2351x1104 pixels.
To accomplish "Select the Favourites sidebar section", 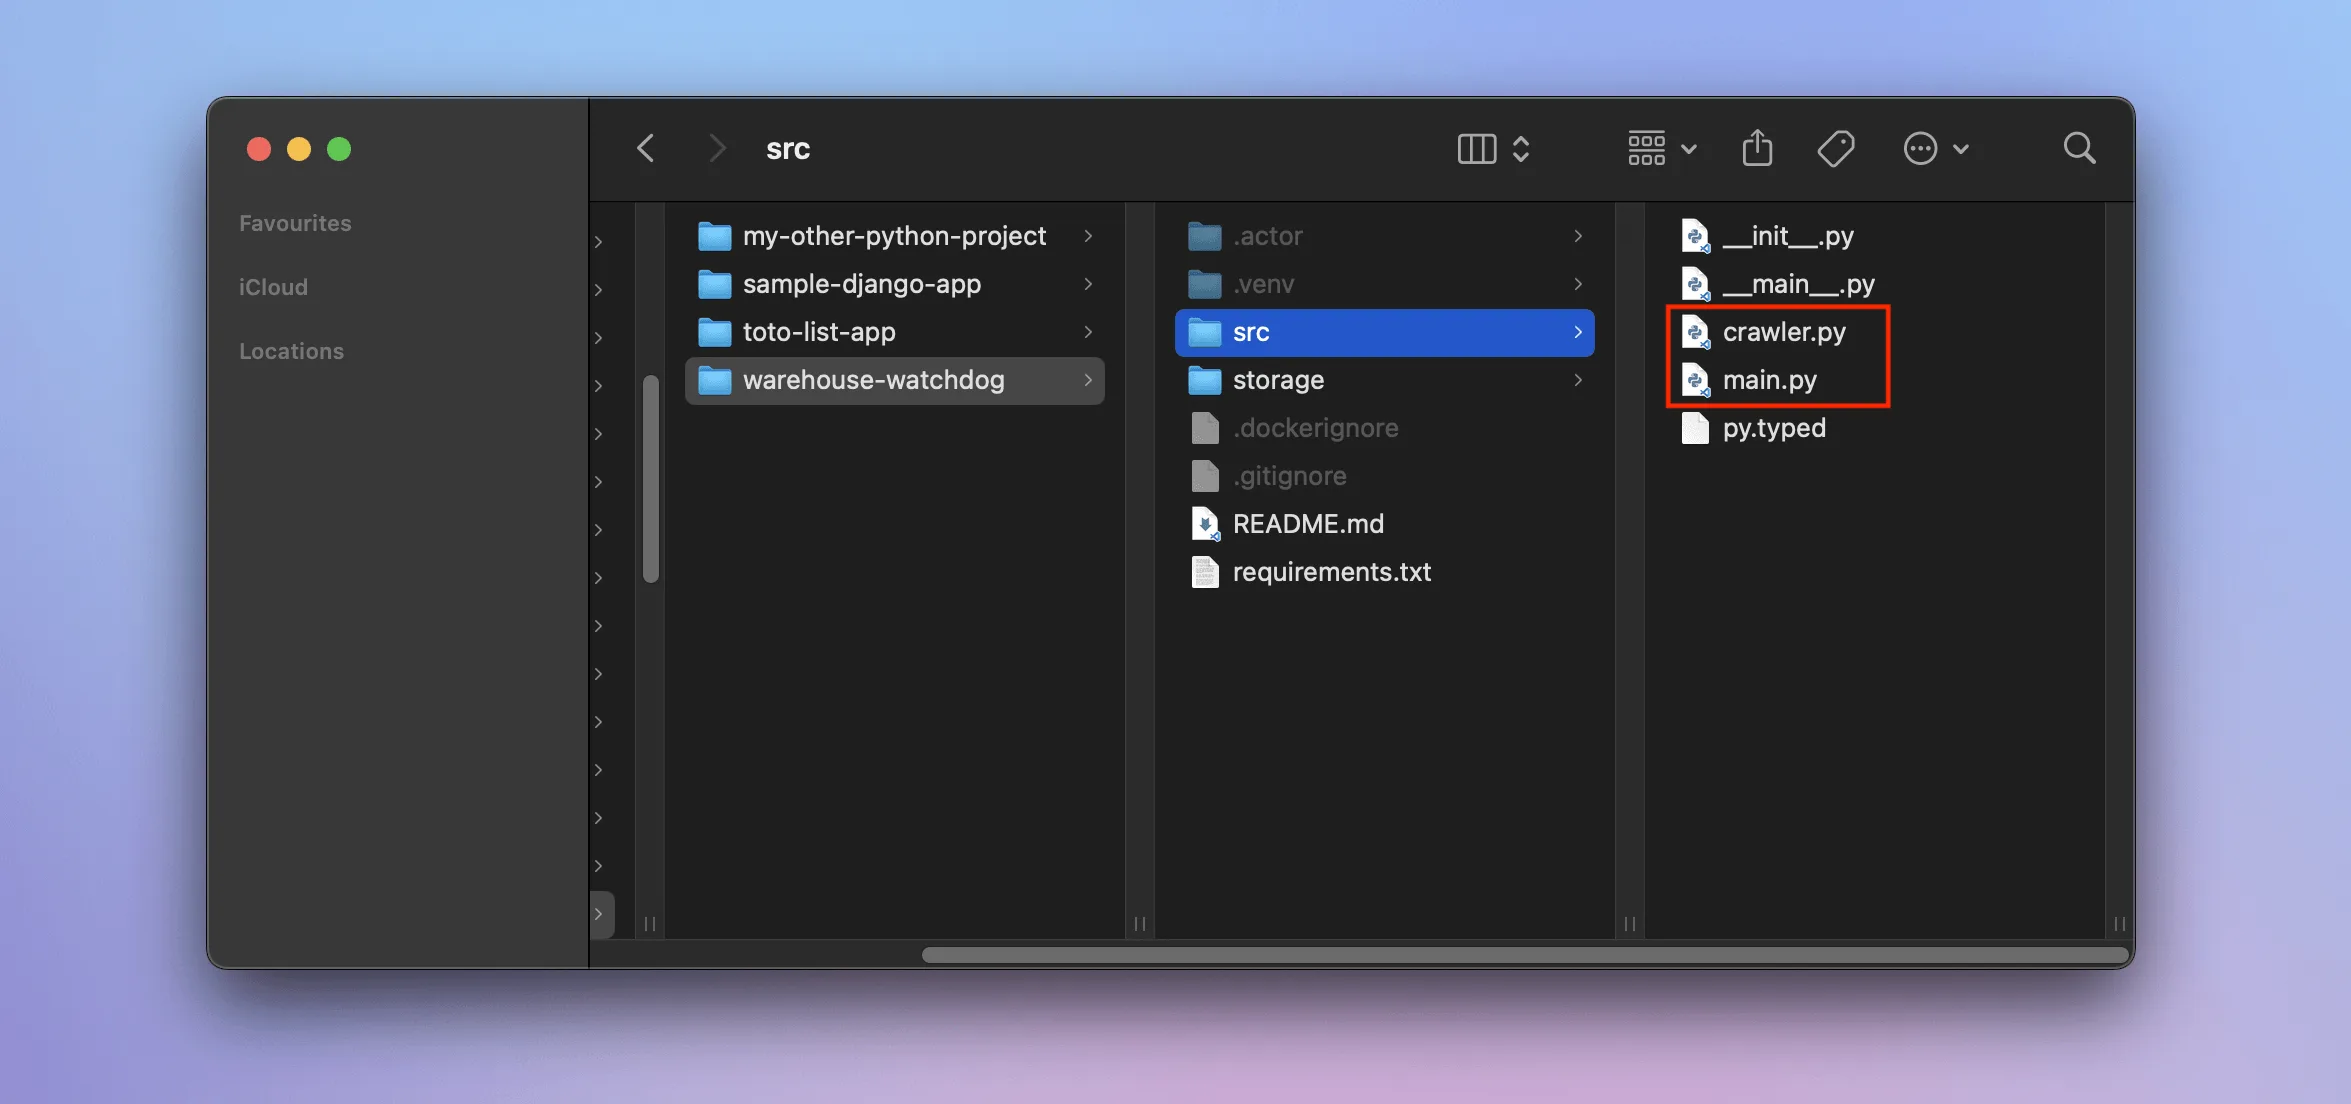I will point(294,222).
